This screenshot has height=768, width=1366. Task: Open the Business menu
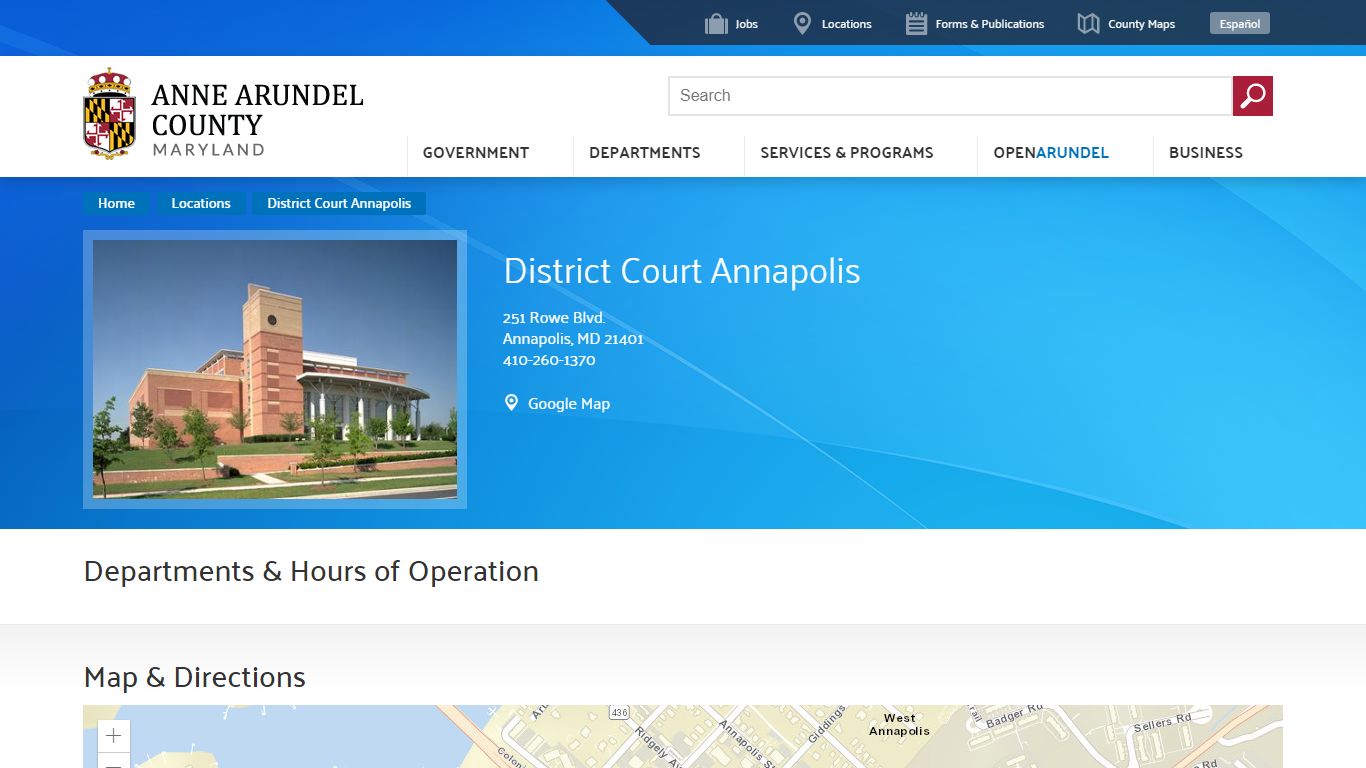1206,153
